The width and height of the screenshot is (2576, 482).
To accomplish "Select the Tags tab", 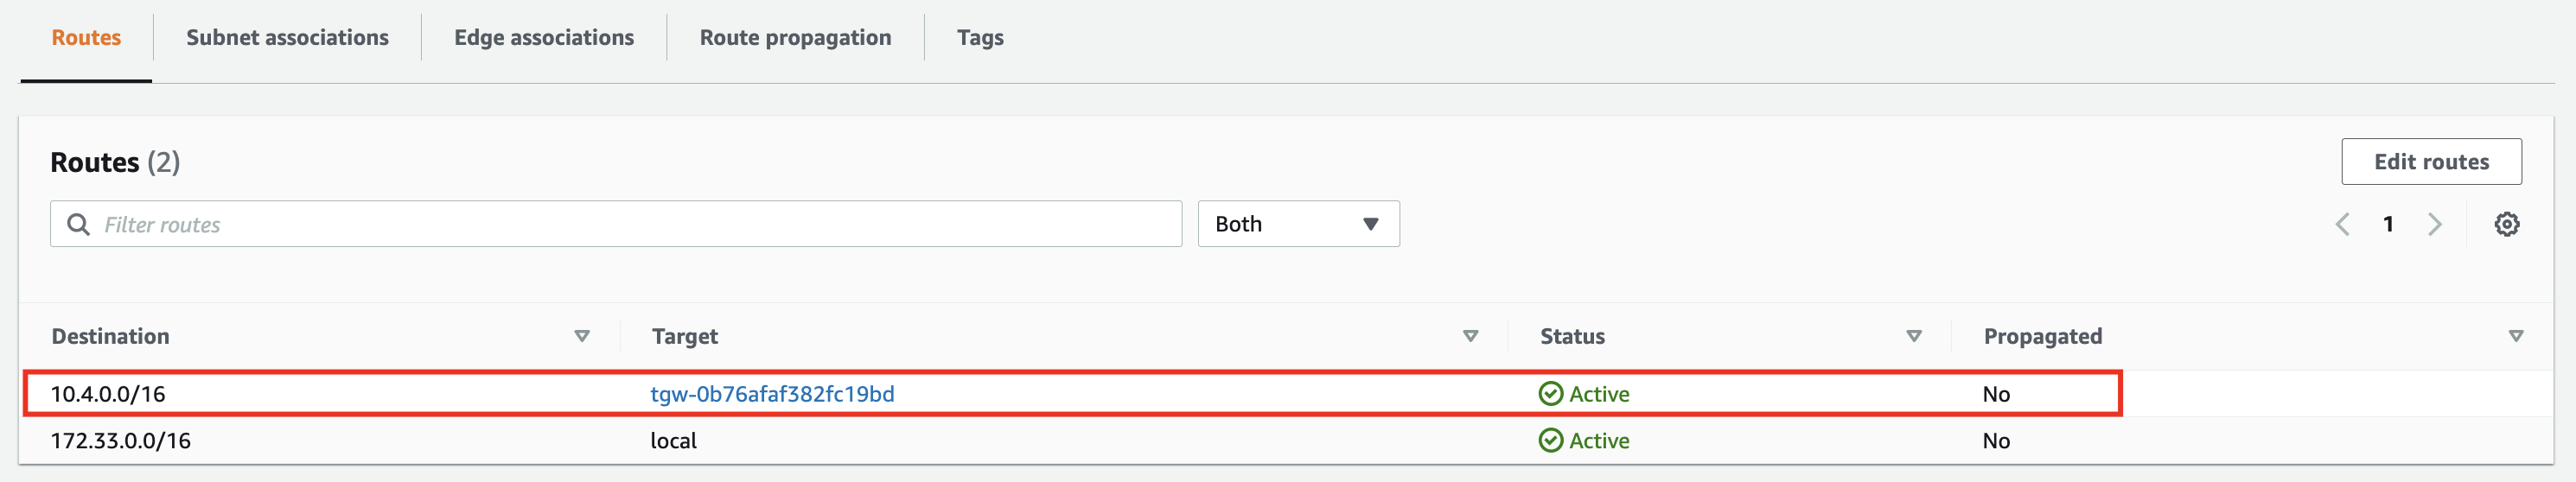I will 980,38.
